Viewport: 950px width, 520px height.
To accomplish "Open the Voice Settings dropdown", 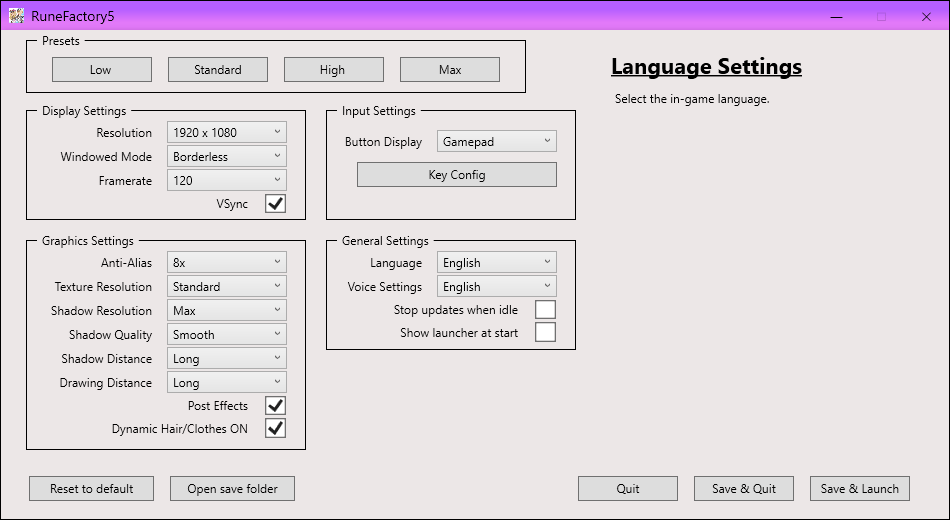I will pos(496,287).
